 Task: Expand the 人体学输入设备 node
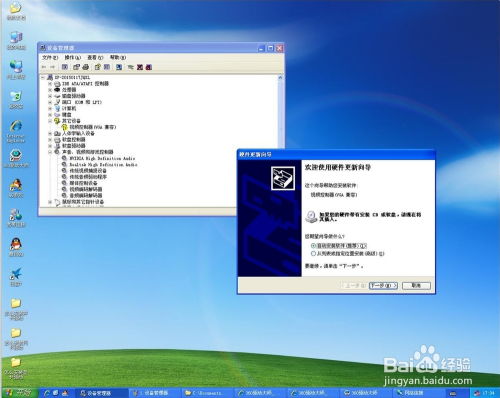coord(50,133)
